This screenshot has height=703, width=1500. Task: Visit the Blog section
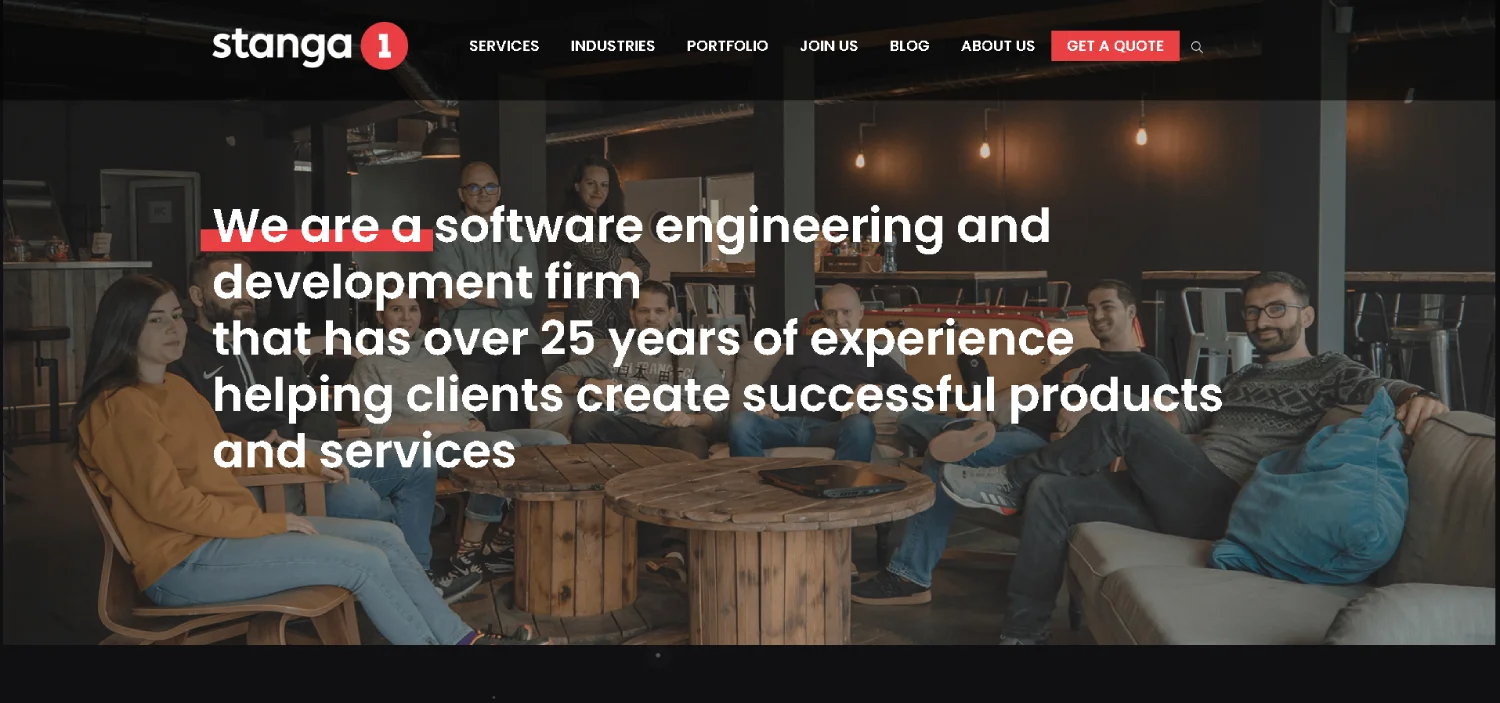[x=909, y=46]
